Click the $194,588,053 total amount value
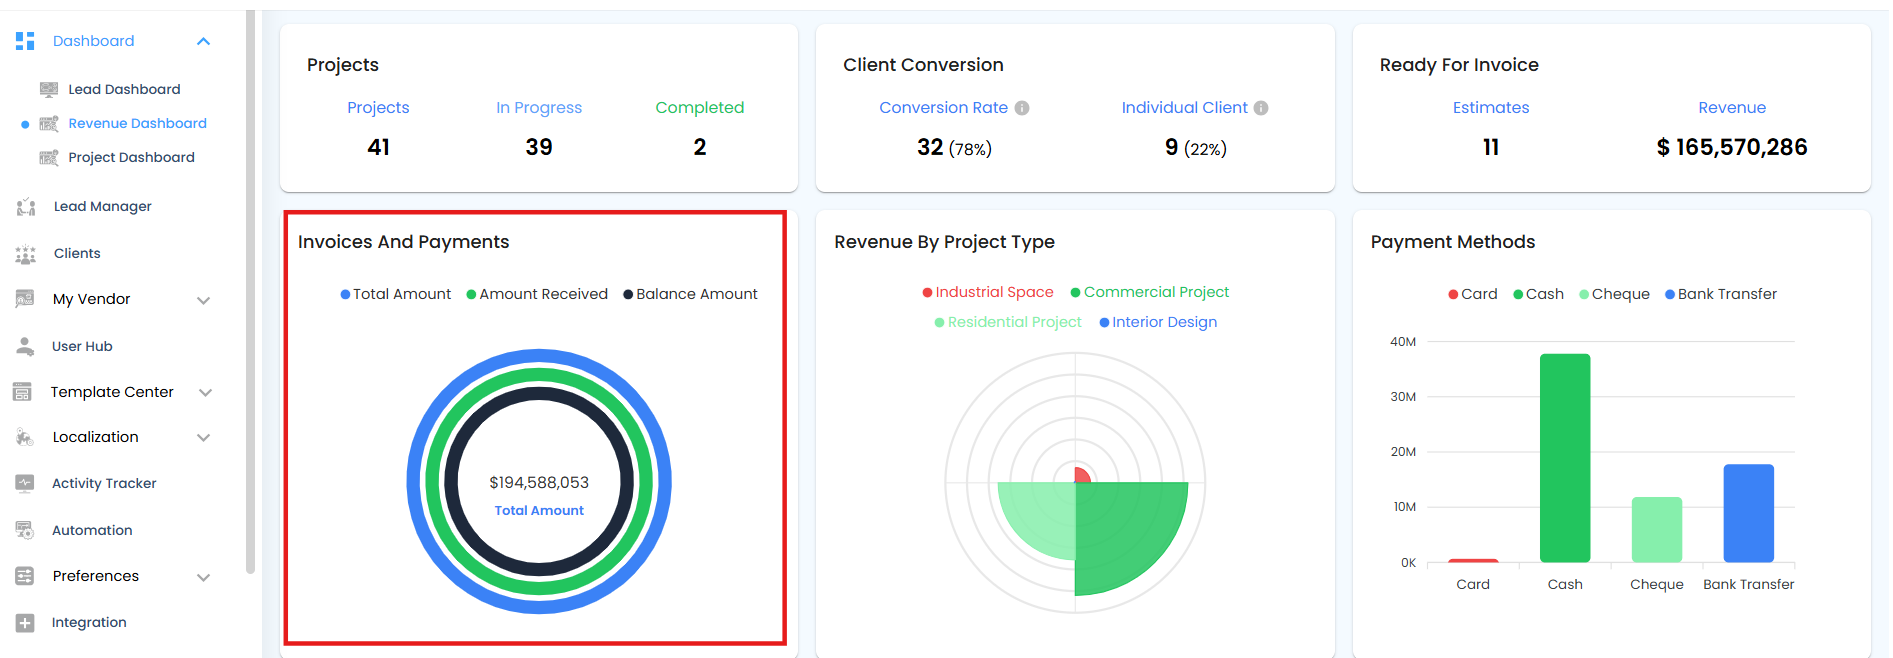Viewport: 1893px width, 658px height. coord(539,482)
